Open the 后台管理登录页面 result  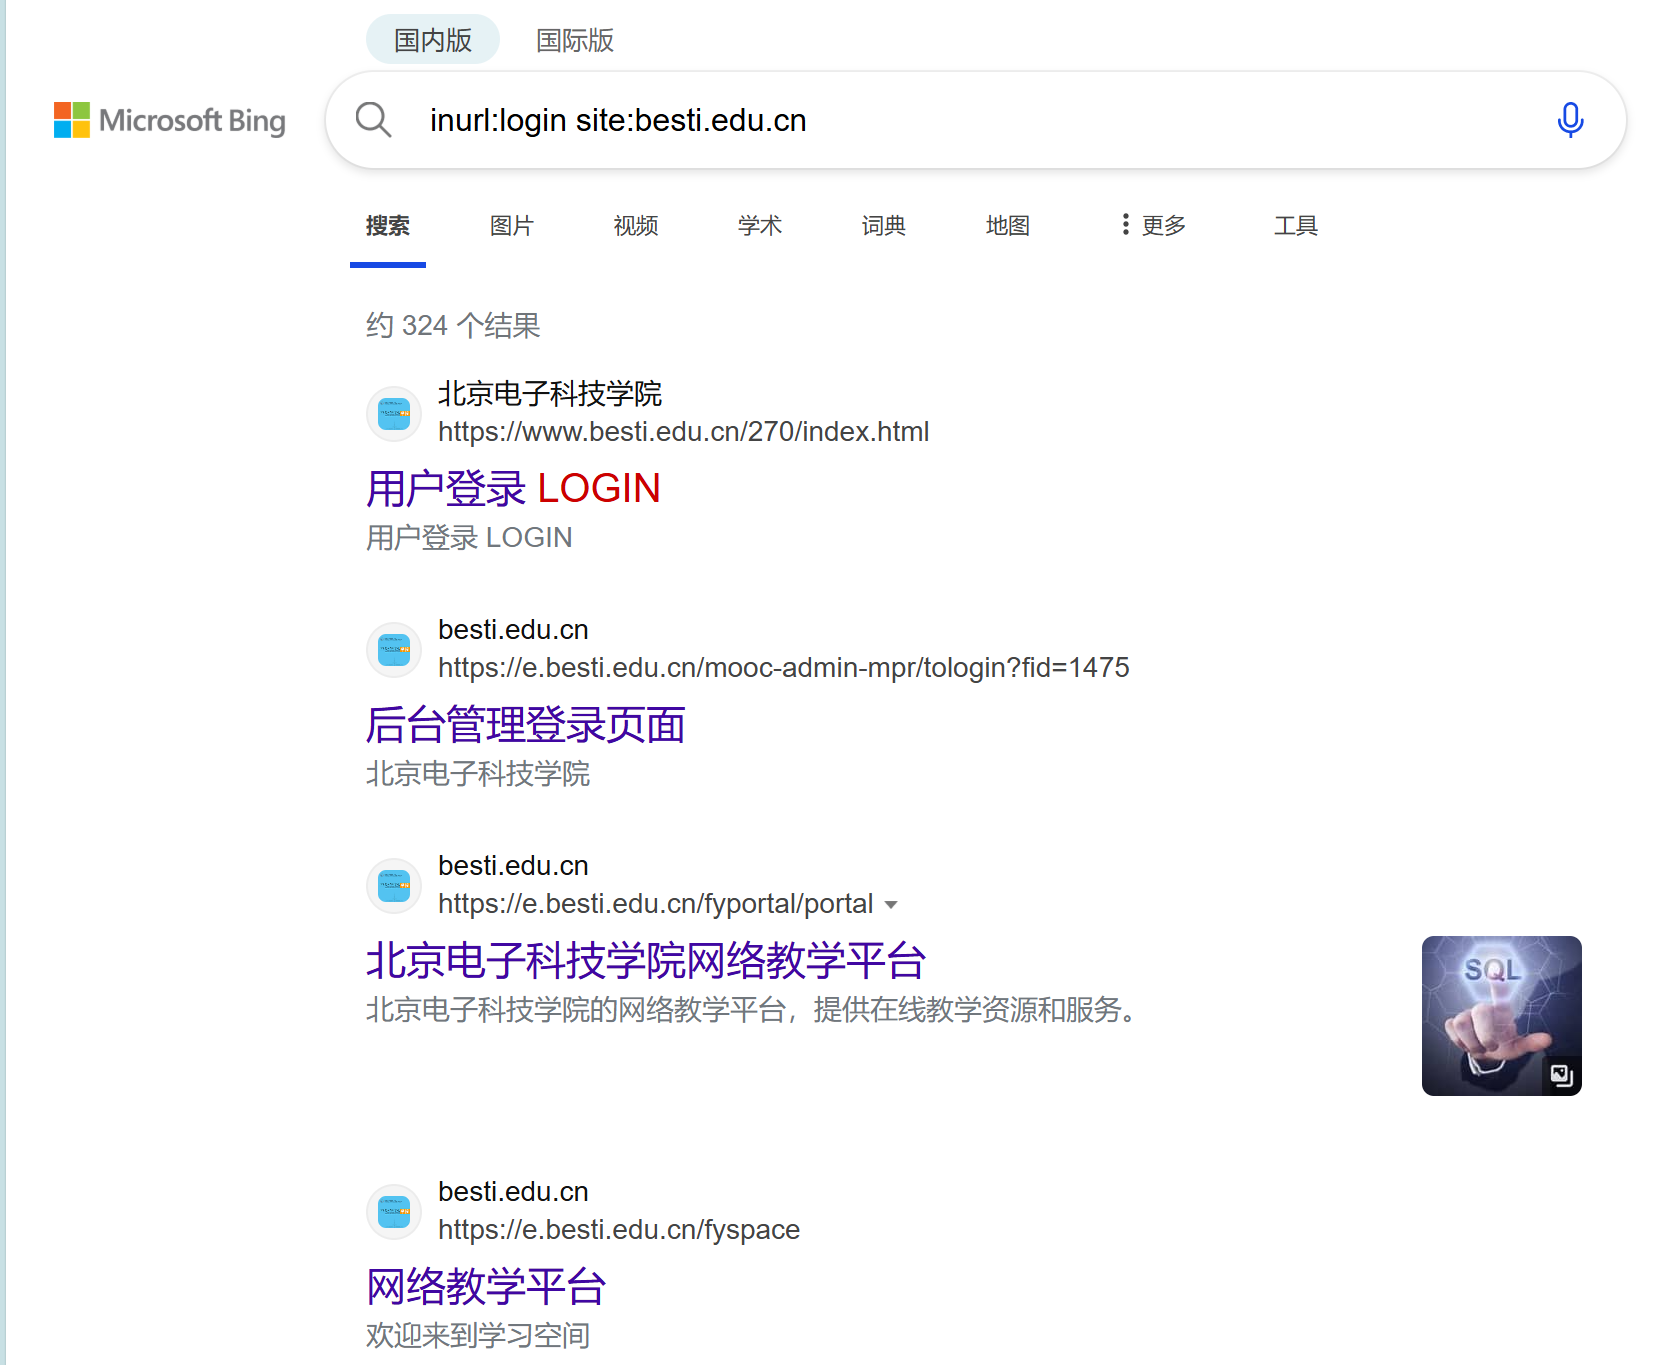coord(526,725)
